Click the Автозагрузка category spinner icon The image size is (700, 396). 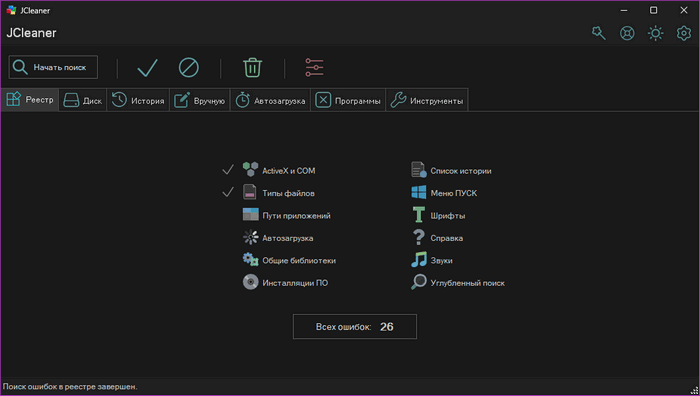(250, 237)
